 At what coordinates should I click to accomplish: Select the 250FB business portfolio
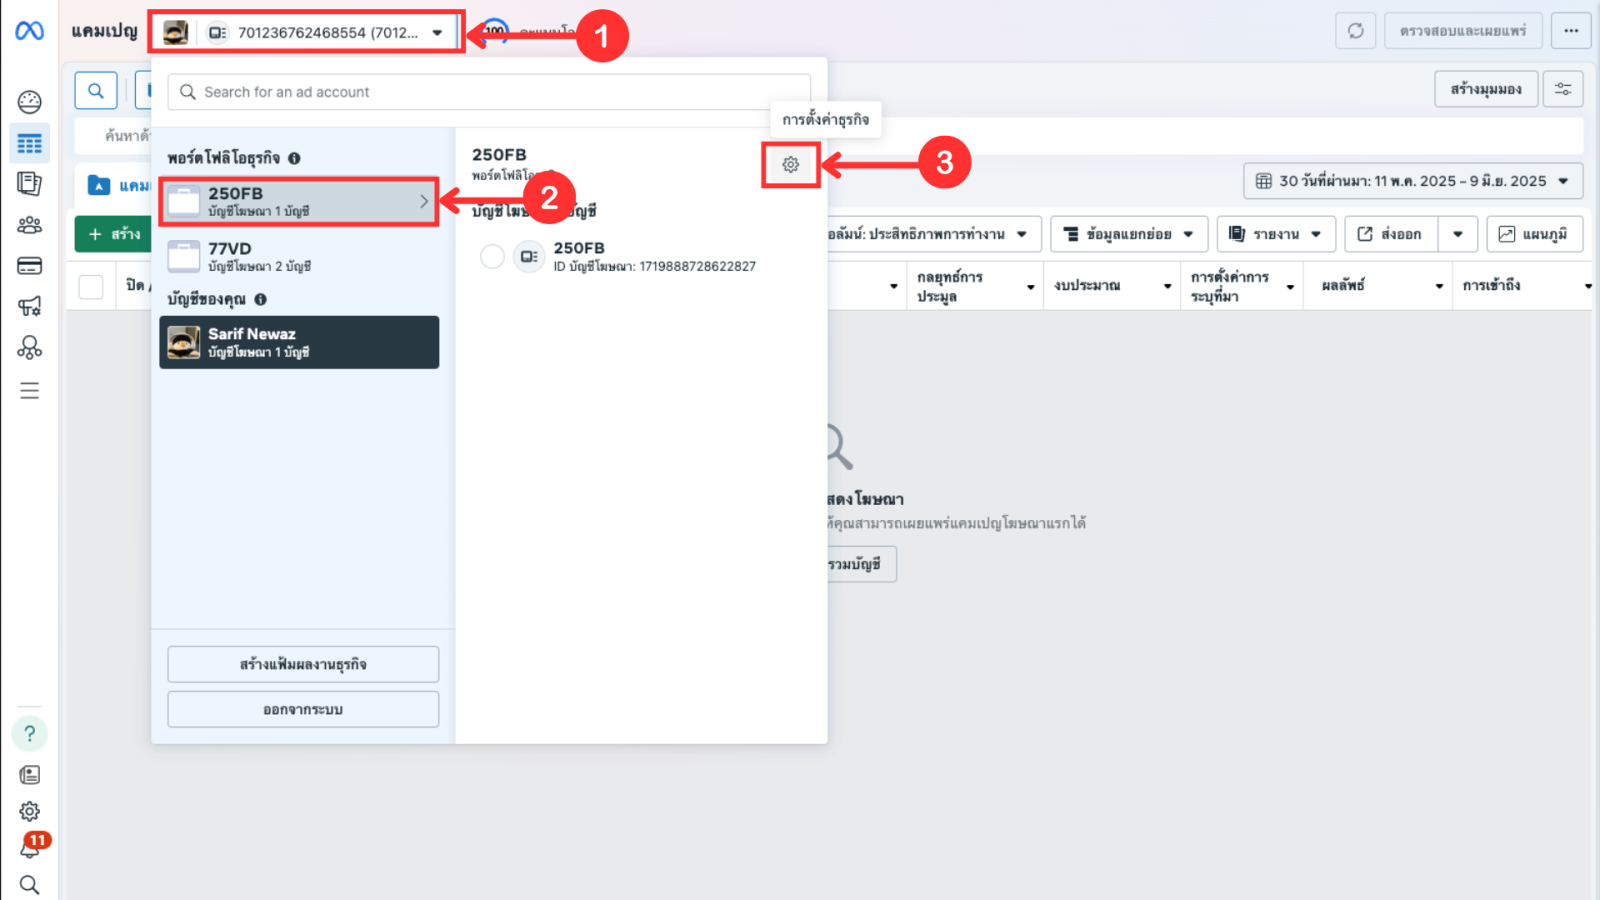[298, 201]
